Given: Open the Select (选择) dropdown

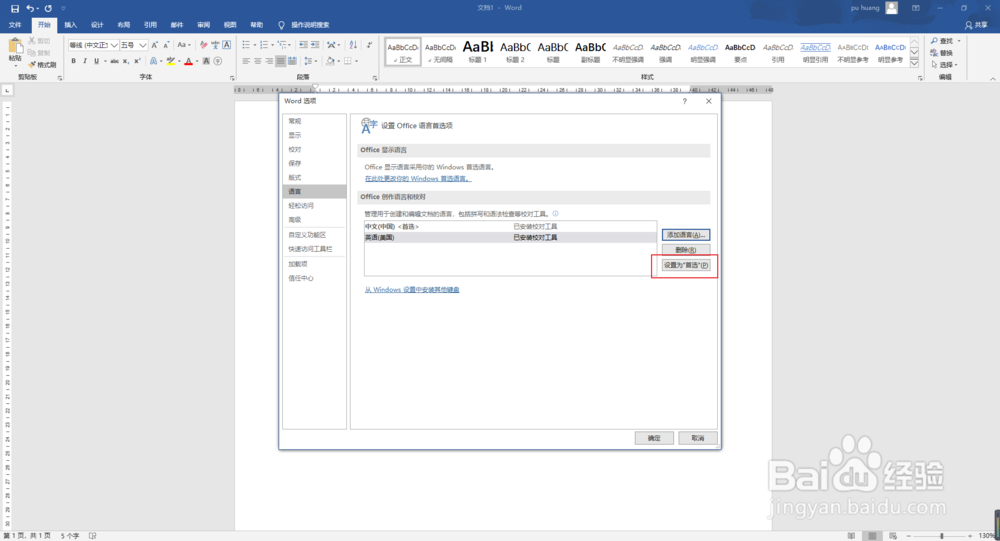Looking at the screenshot, I should [x=944, y=64].
